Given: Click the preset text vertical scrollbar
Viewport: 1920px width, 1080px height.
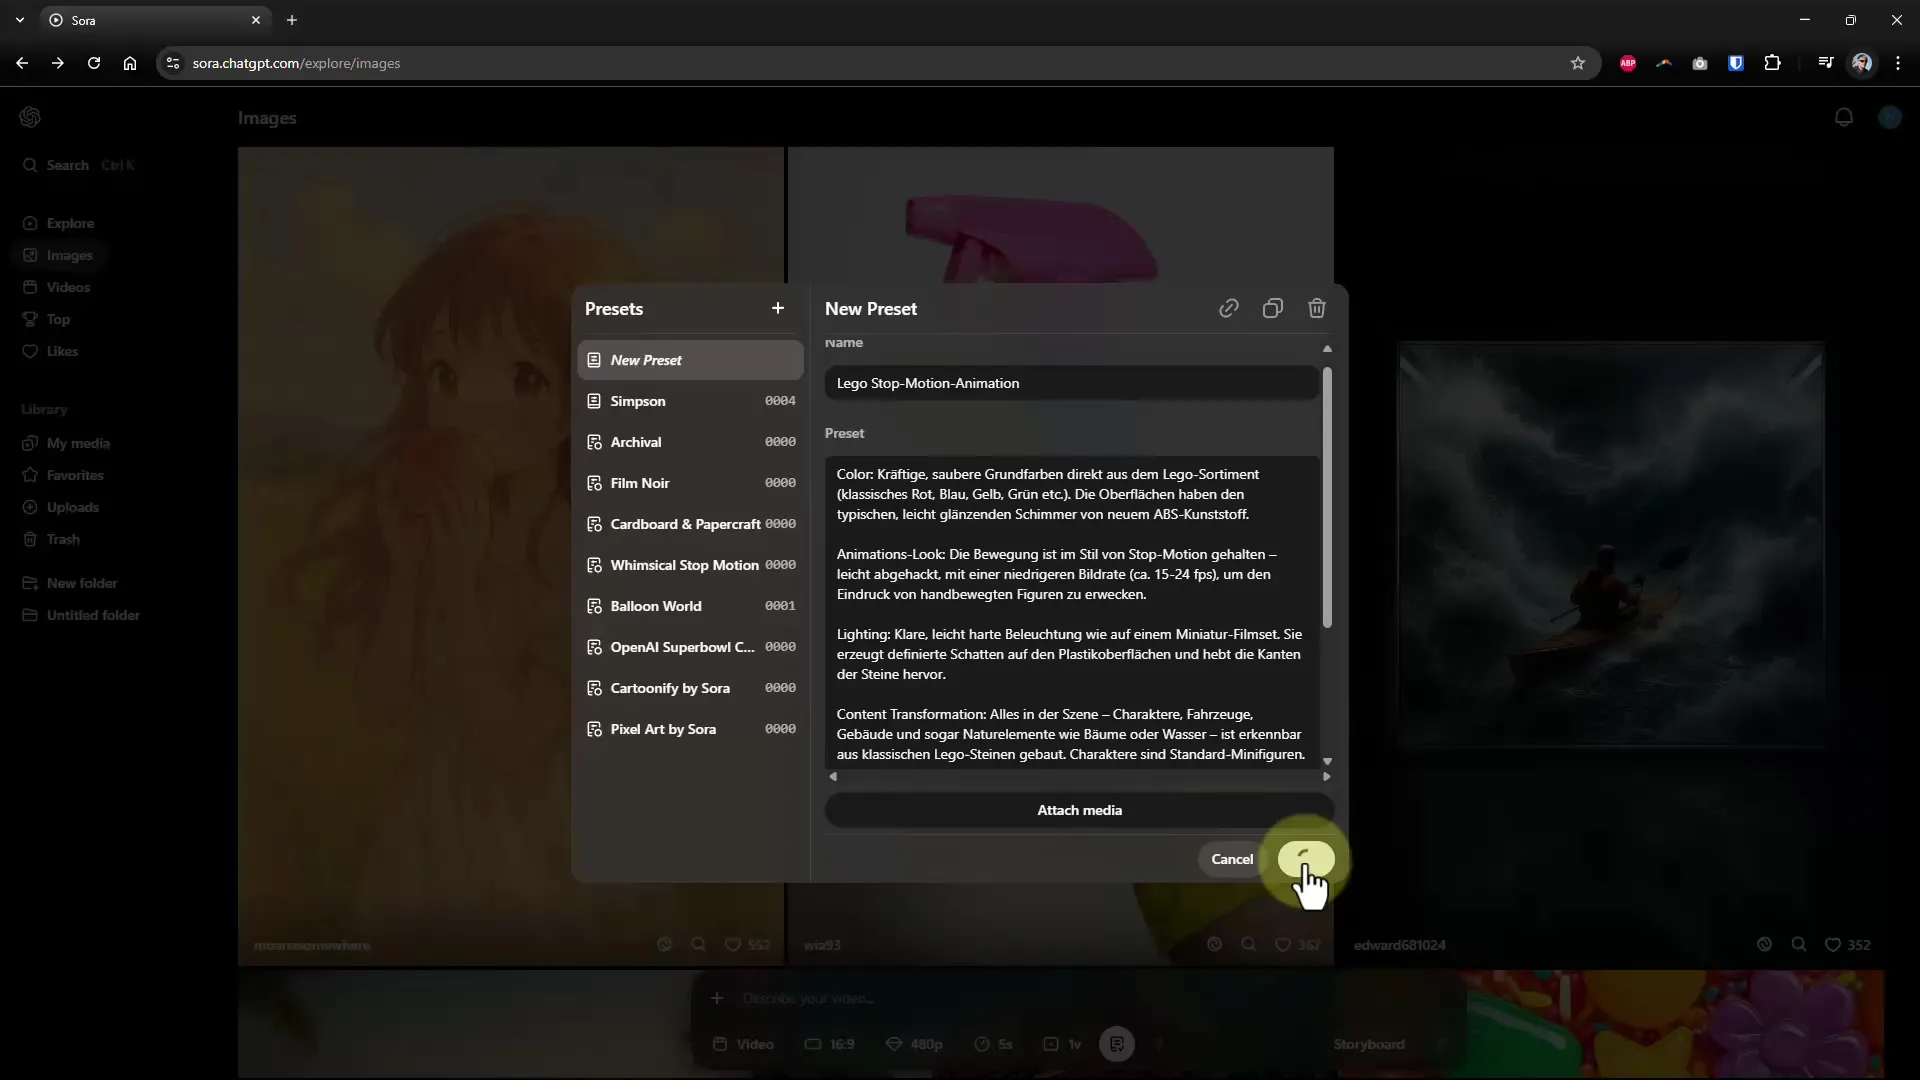Looking at the screenshot, I should pos(1327,498).
